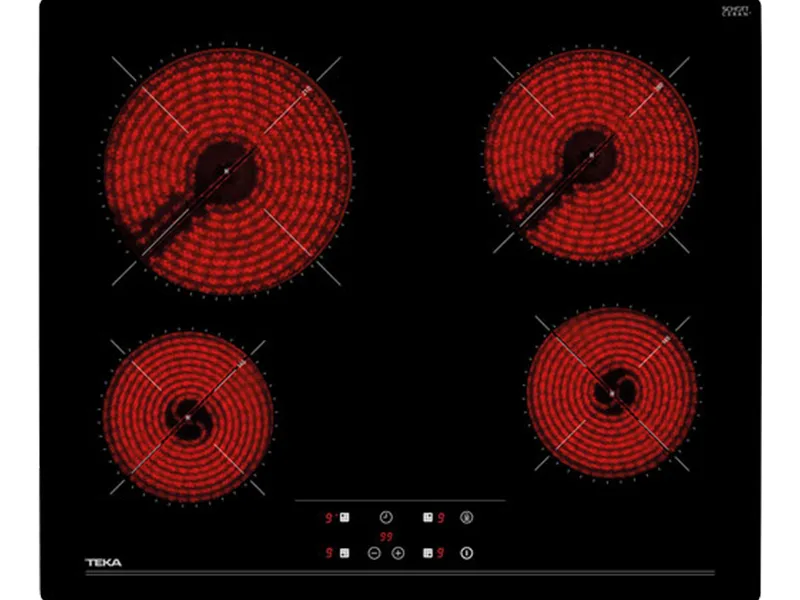
Task: Select the rear-left burner zone icon
Action: [344, 518]
